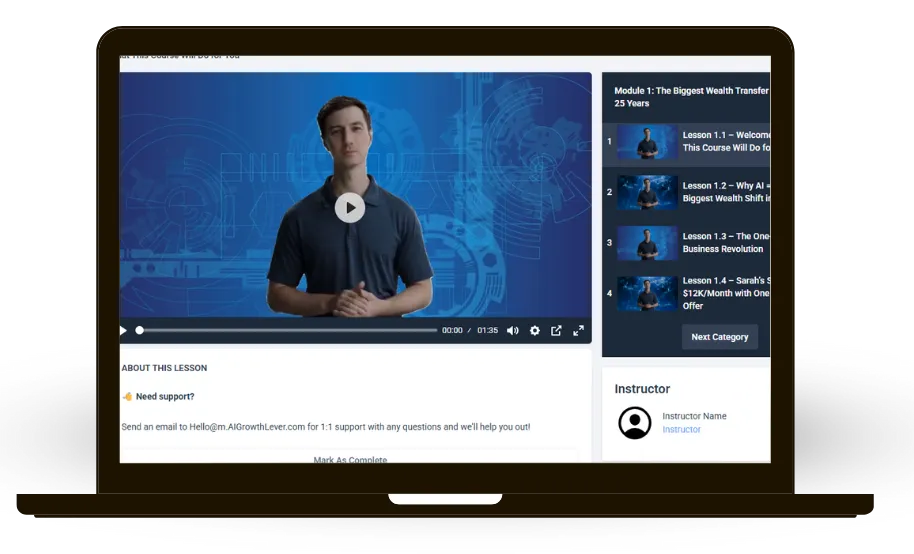Image resolution: width=914 pixels, height=554 pixels.
Task: Click the video seek bar track
Action: [288, 330]
